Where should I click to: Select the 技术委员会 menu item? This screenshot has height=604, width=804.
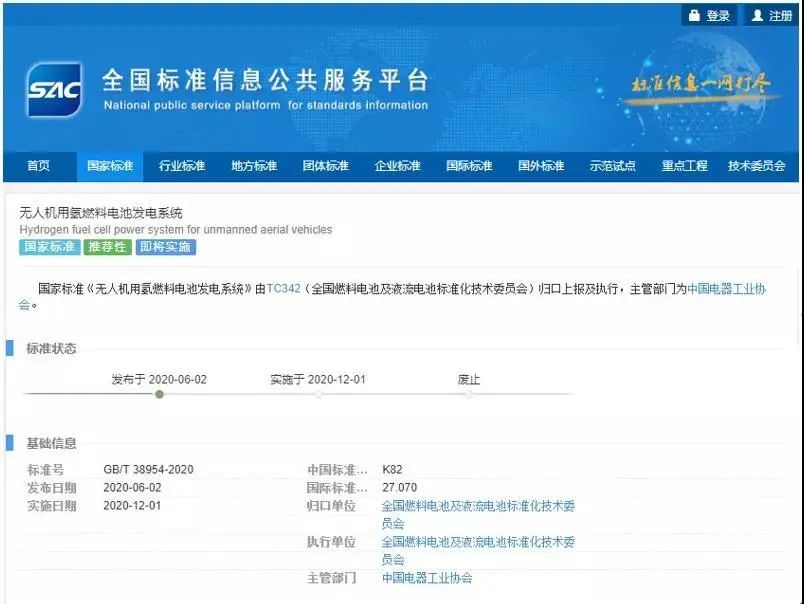(x=756, y=166)
